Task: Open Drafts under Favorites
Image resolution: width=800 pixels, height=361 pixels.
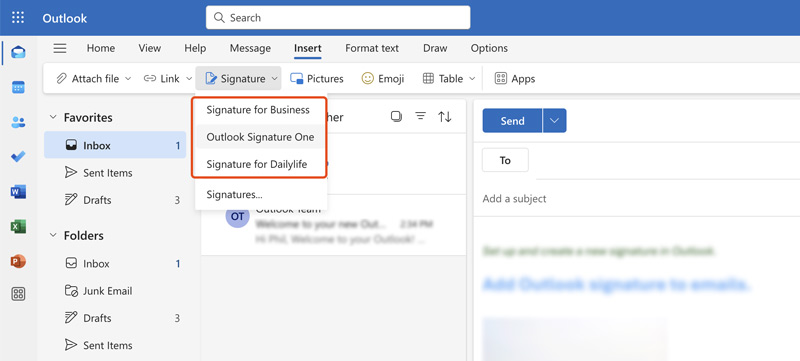Action: (x=115, y=200)
